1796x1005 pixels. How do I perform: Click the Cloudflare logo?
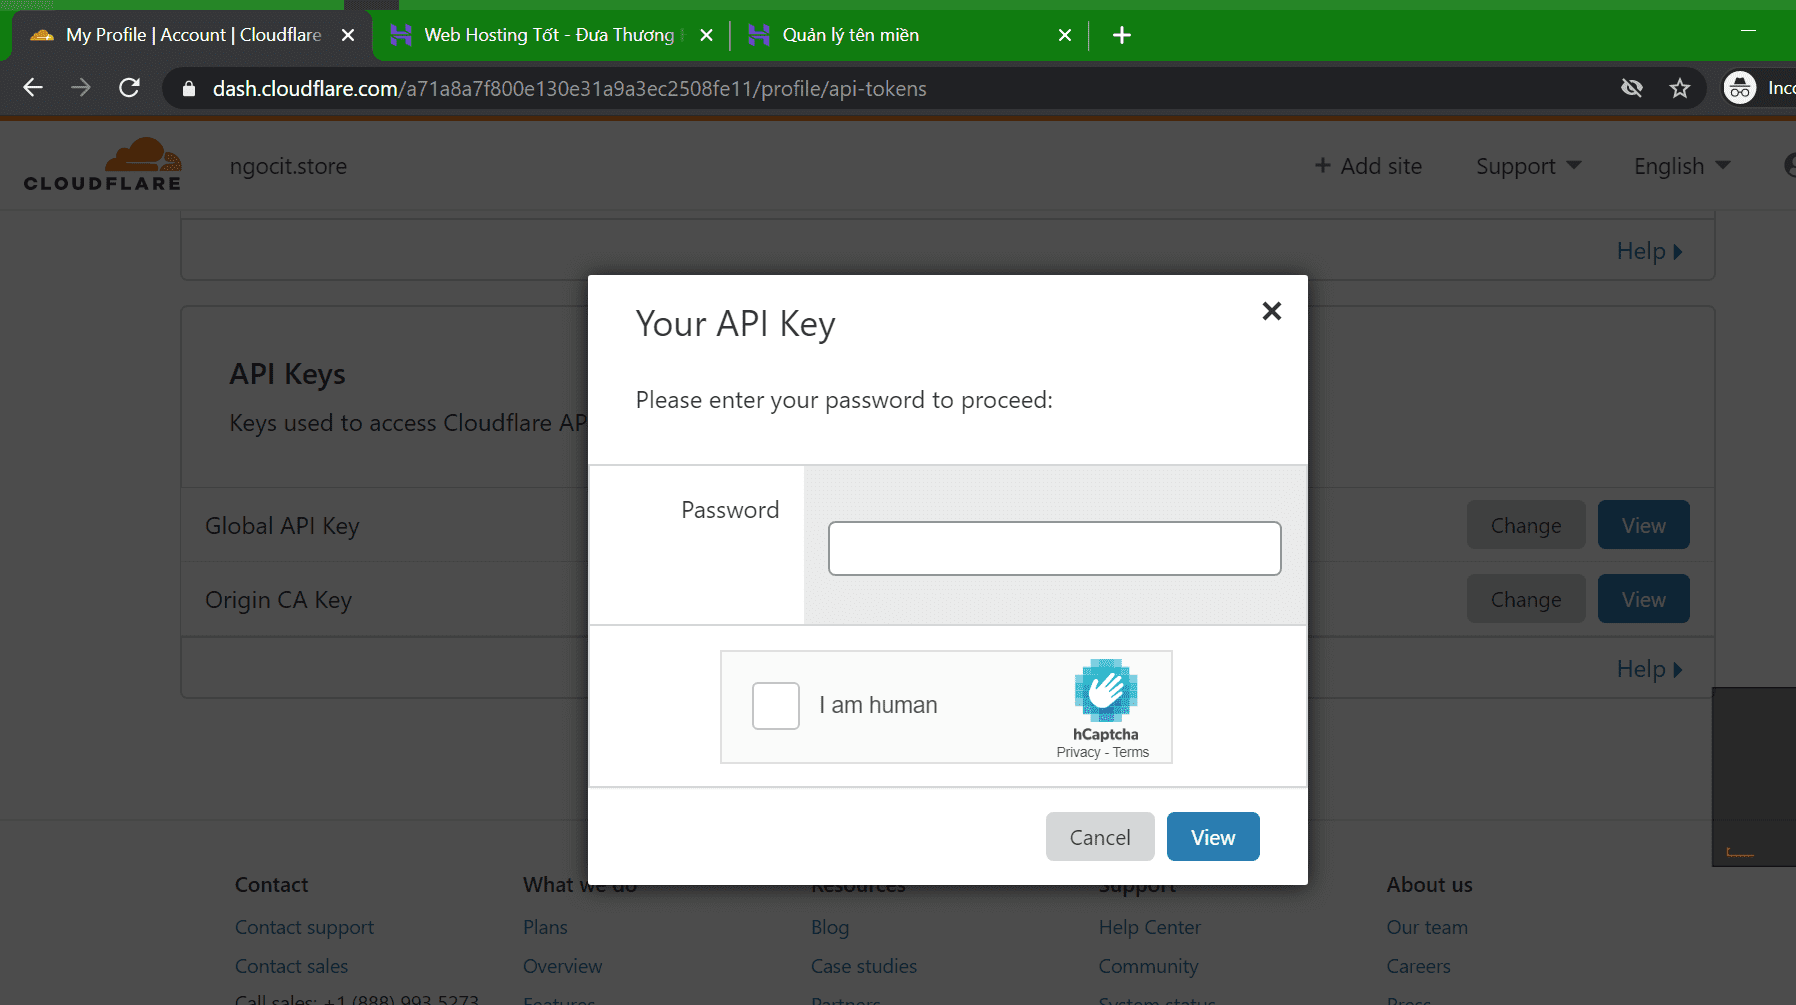103,165
